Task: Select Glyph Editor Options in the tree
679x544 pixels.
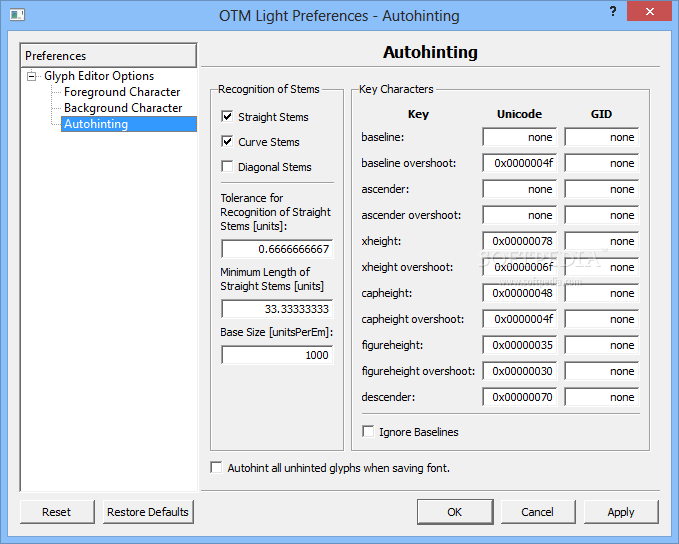Action: pyautogui.click(x=99, y=76)
